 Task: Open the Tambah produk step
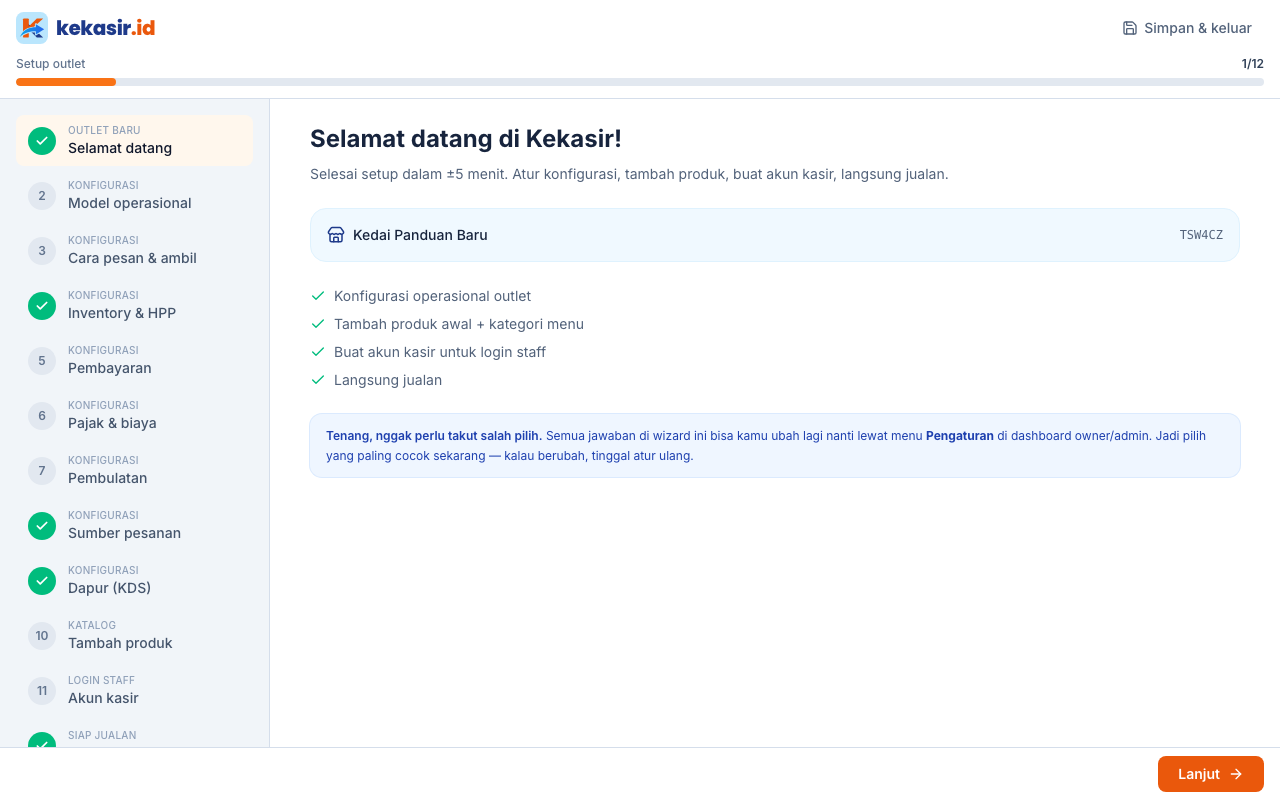(x=134, y=635)
